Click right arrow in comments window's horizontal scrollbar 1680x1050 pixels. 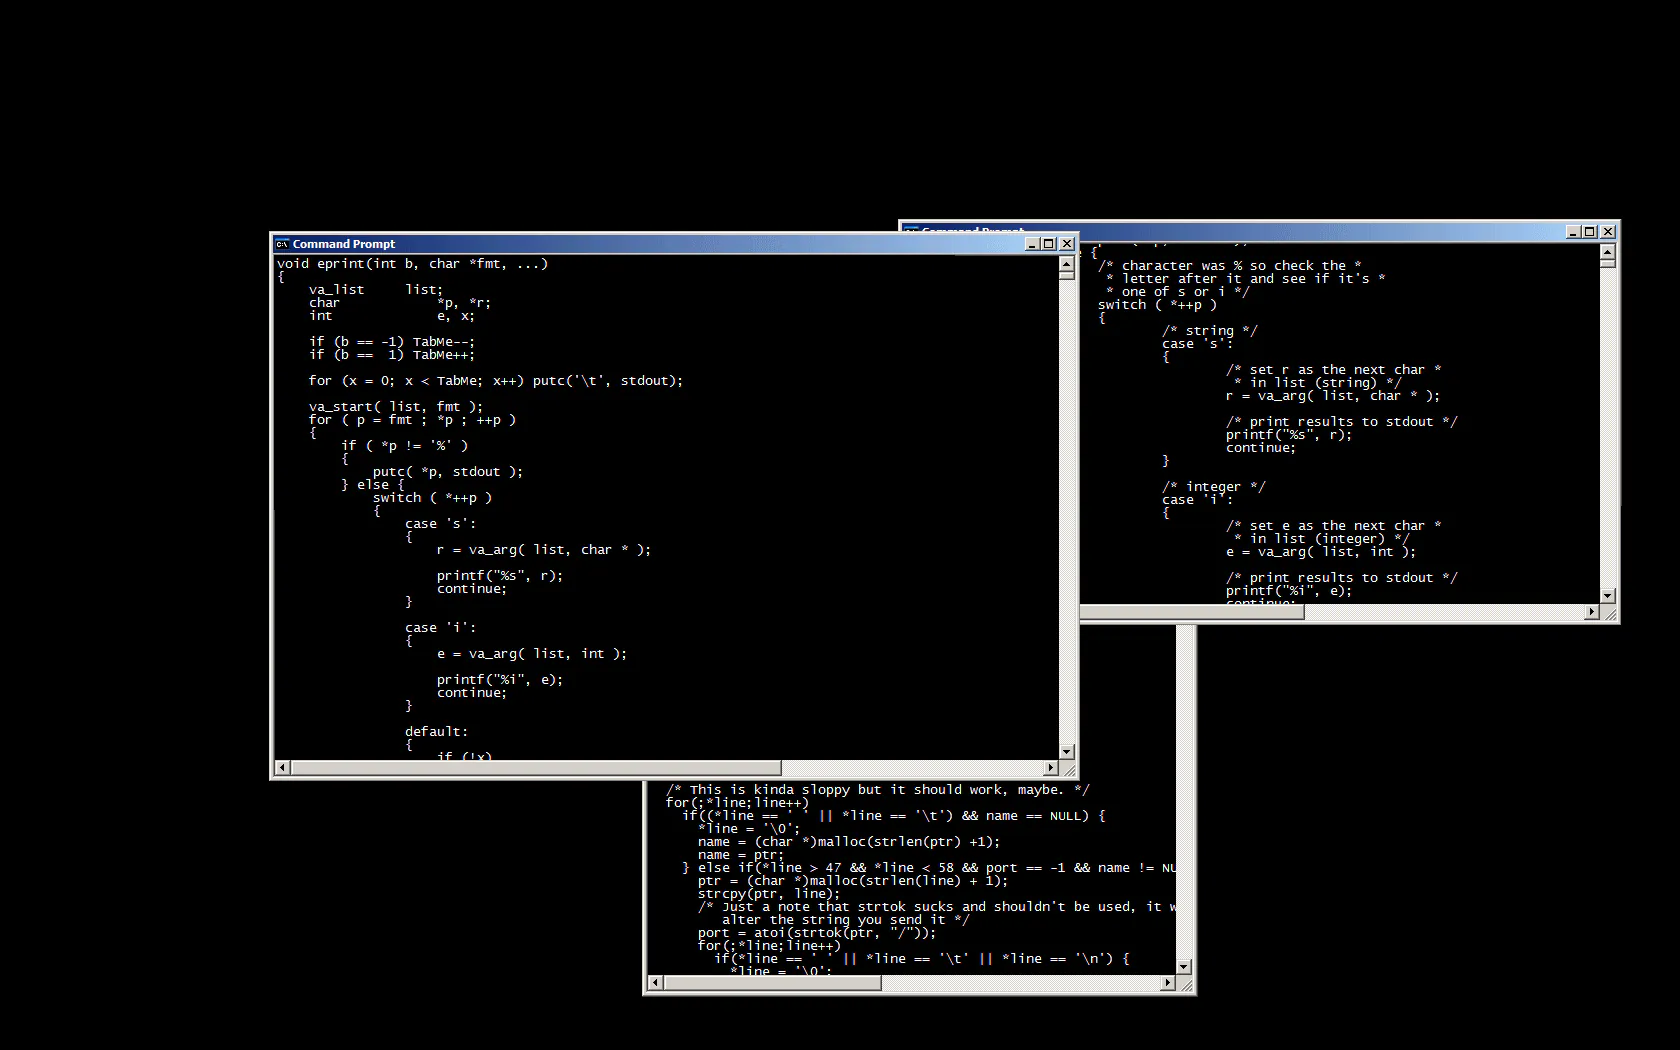1592,612
